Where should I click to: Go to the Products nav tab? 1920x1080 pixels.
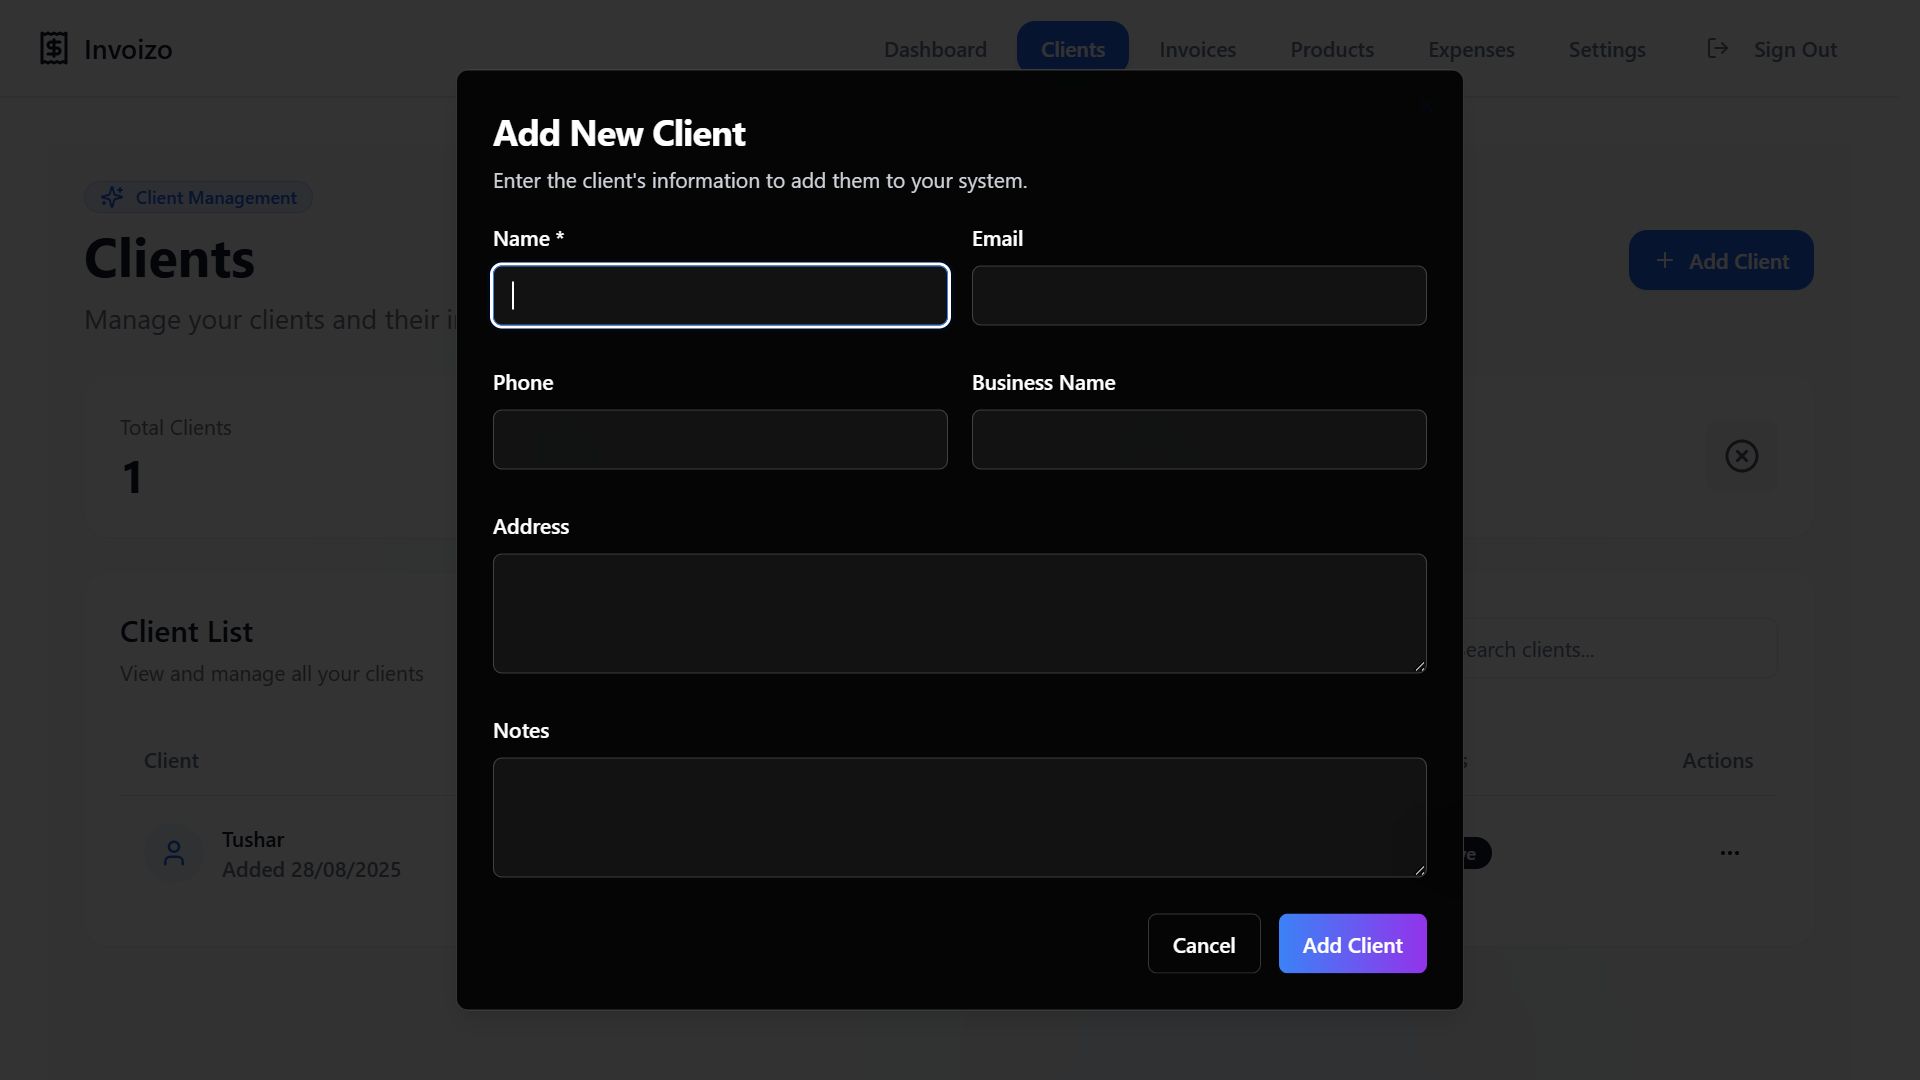1331,49
